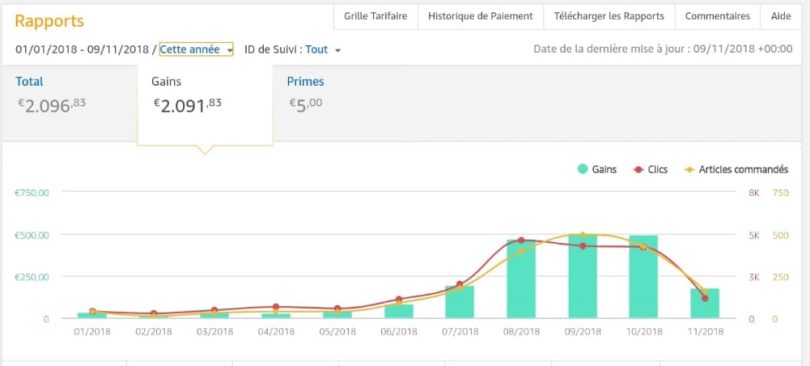This screenshot has width=810, height=366.
Task: Click the 08/2018 Clics data point
Action: click(x=521, y=241)
